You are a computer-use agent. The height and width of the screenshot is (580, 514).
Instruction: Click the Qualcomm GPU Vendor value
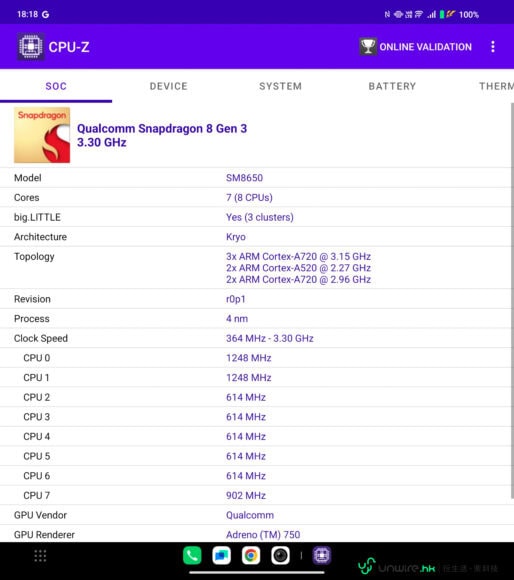coord(250,515)
